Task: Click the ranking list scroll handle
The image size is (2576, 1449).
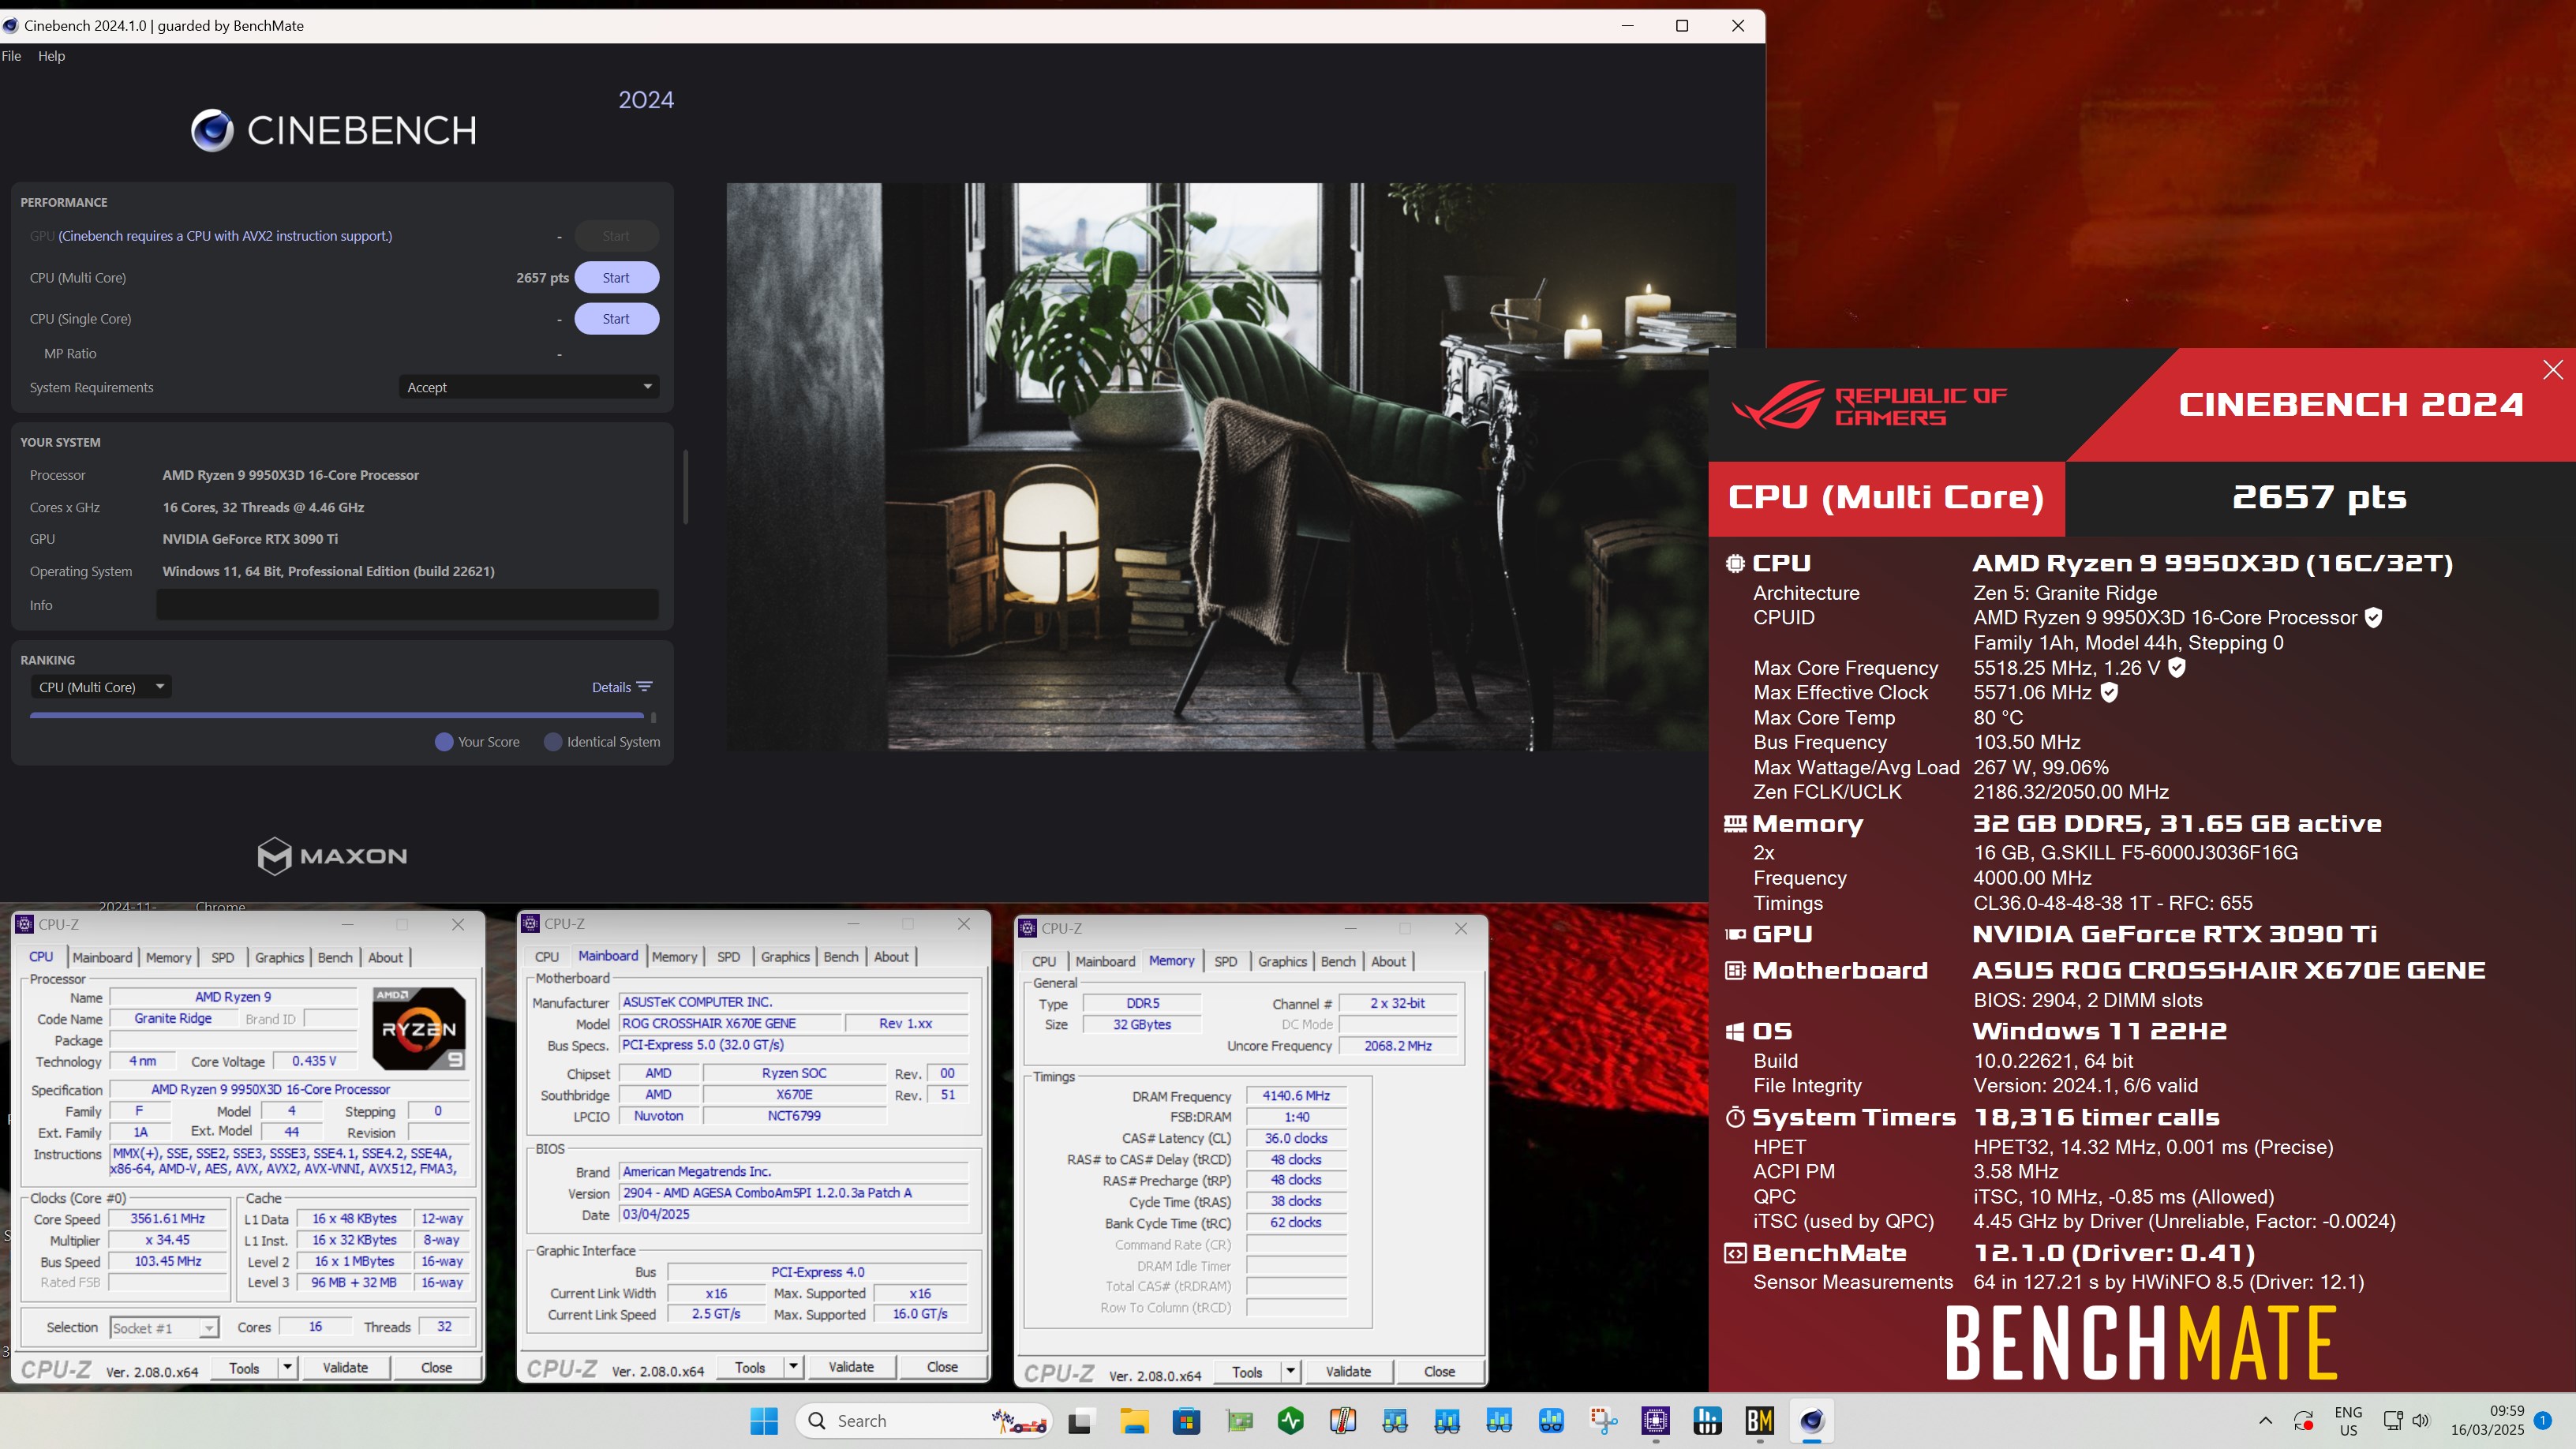Action: click(653, 717)
